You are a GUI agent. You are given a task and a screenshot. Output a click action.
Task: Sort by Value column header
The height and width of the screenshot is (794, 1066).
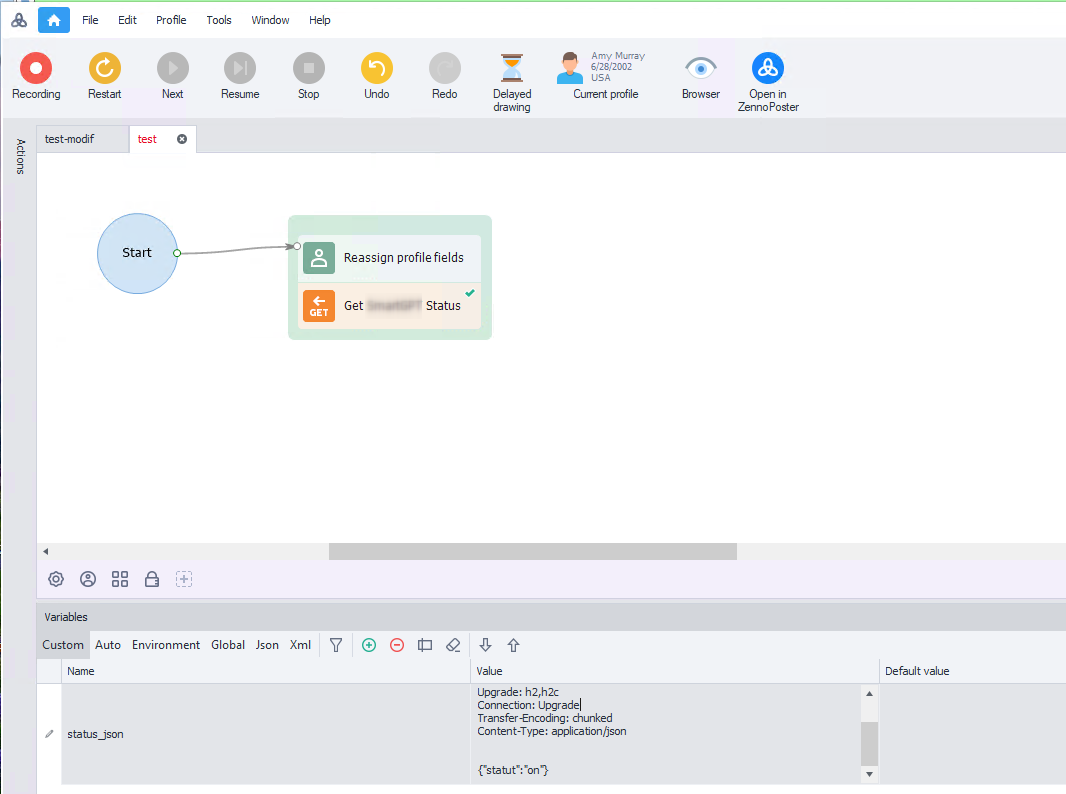674,671
